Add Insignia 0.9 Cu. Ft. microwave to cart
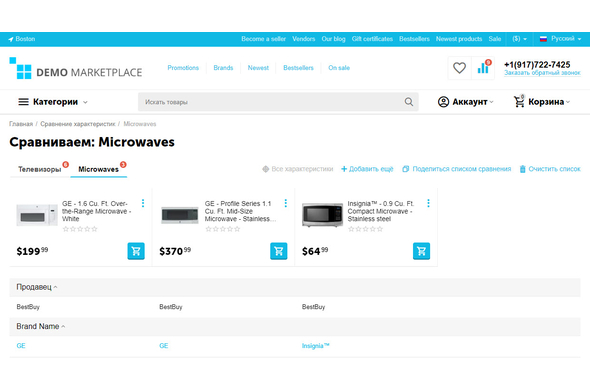Viewport: 590px width, 391px height. pyautogui.click(x=421, y=251)
